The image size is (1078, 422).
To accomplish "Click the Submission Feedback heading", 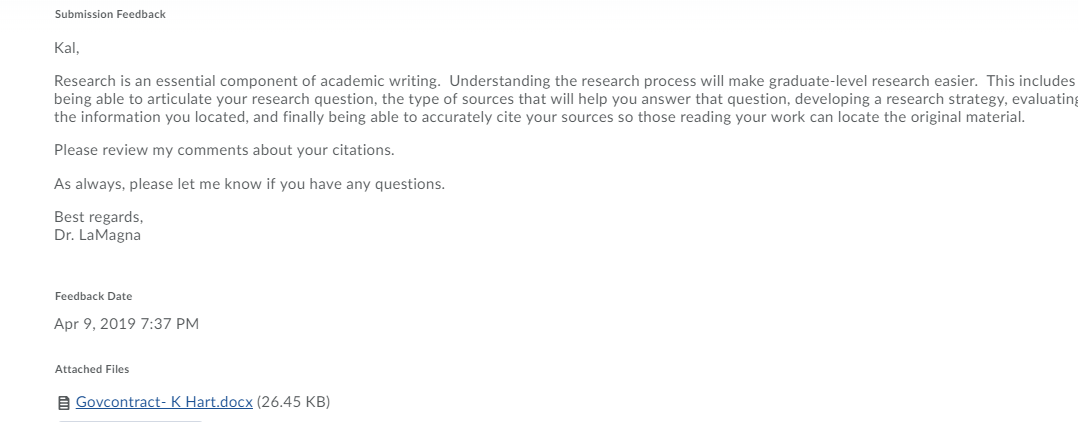I will pyautogui.click(x=110, y=14).
